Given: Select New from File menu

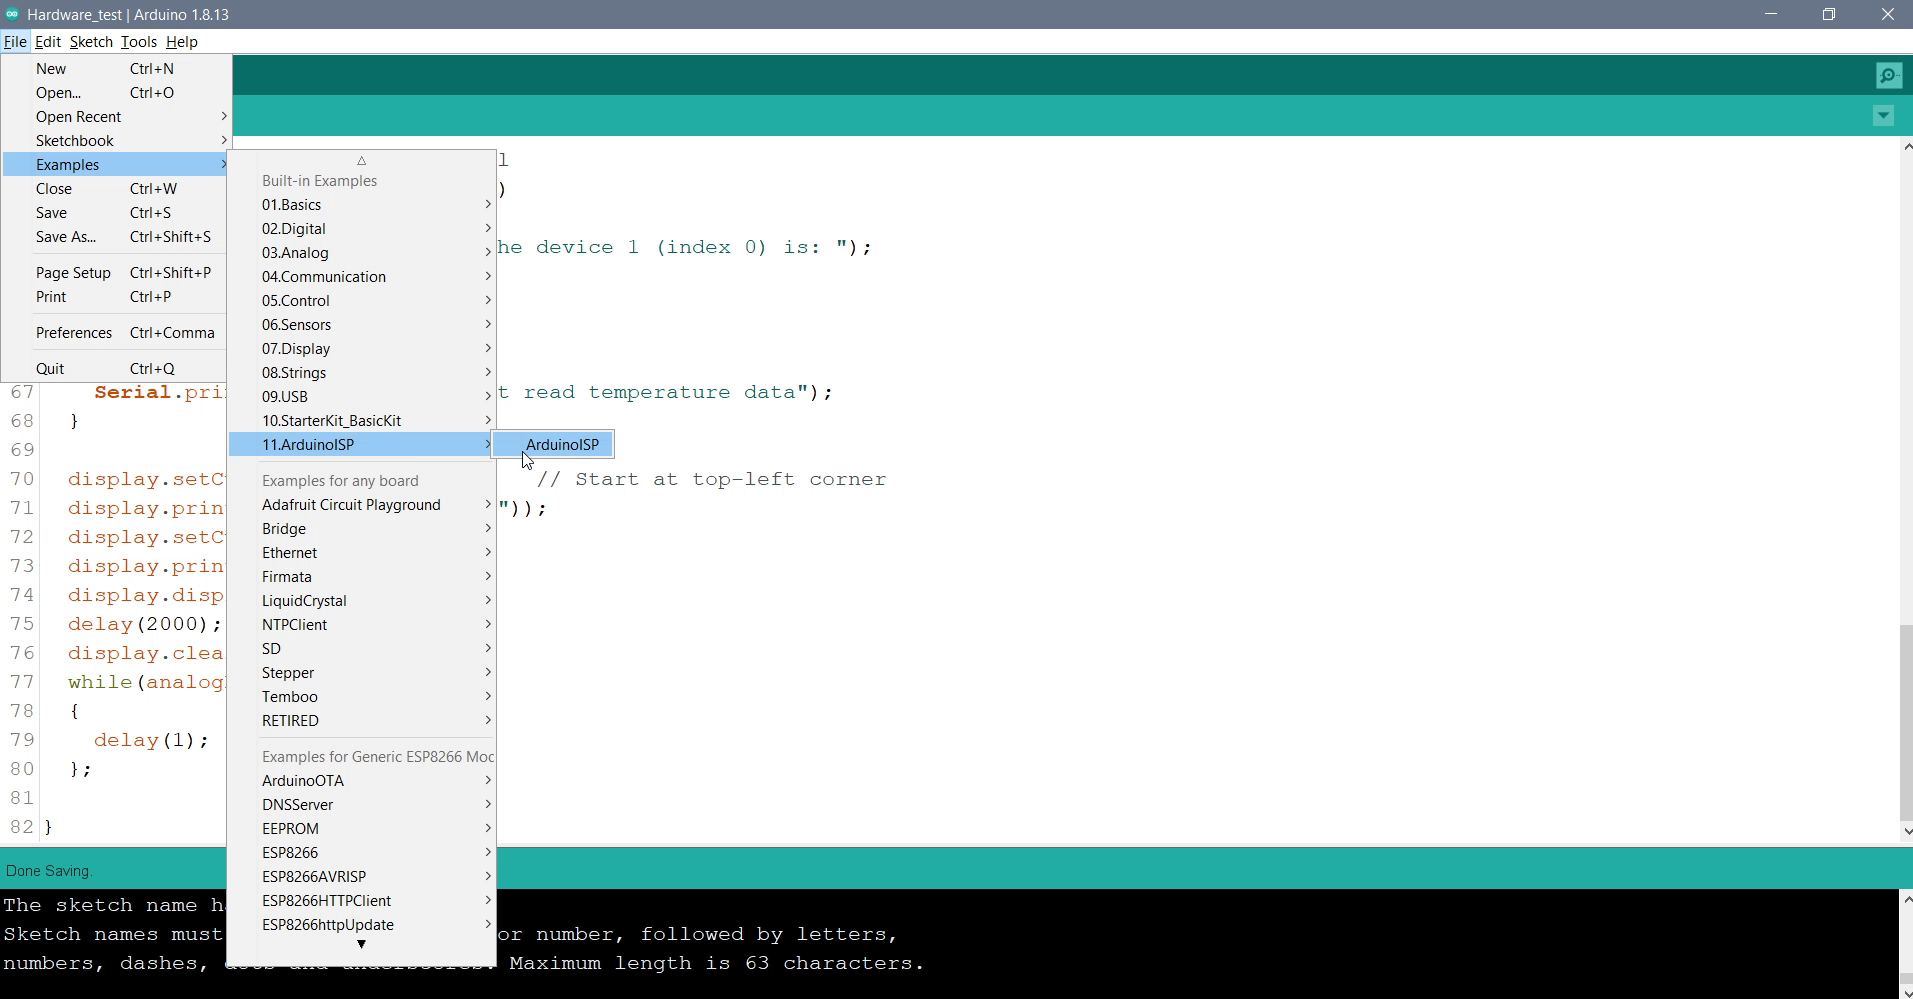Looking at the screenshot, I should [x=117, y=69].
